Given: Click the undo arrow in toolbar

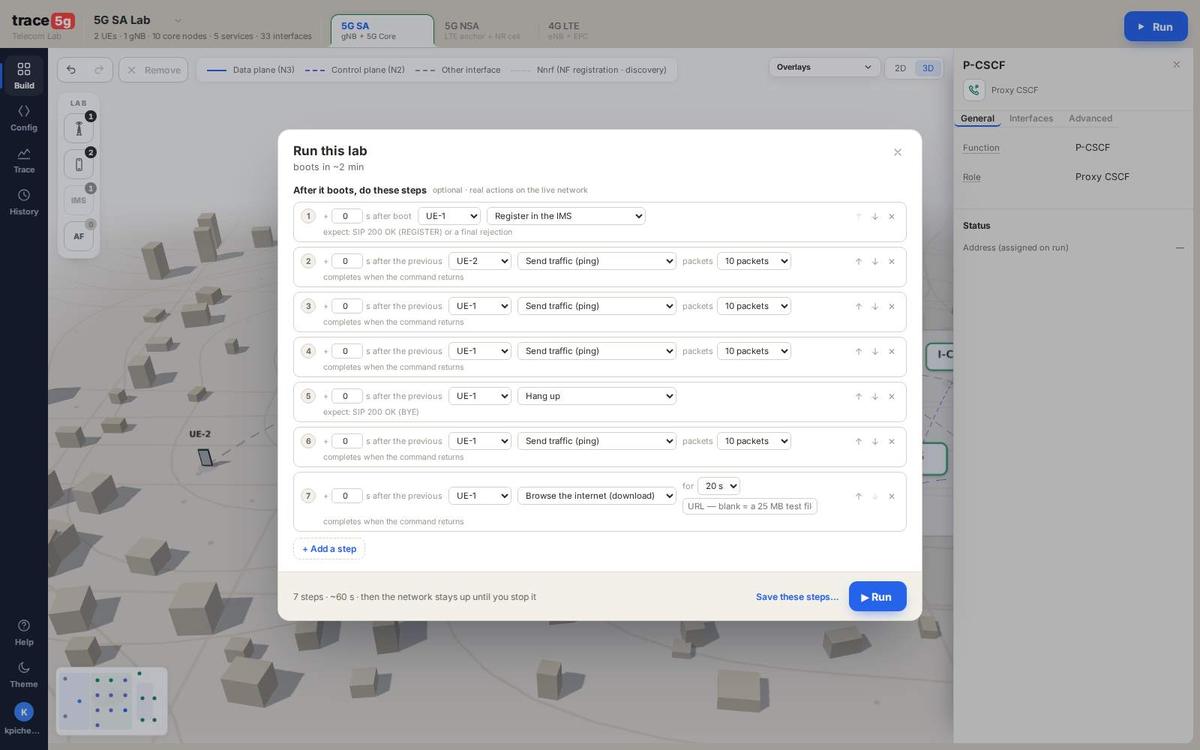Looking at the screenshot, I should 71,70.
